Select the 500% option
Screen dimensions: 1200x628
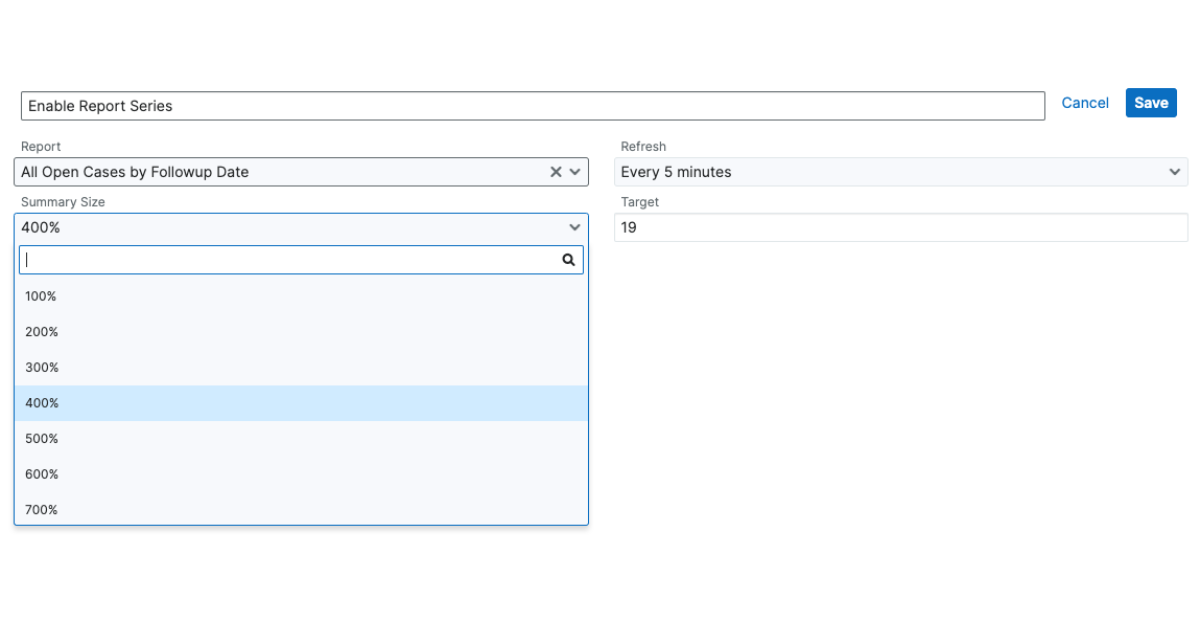point(301,439)
